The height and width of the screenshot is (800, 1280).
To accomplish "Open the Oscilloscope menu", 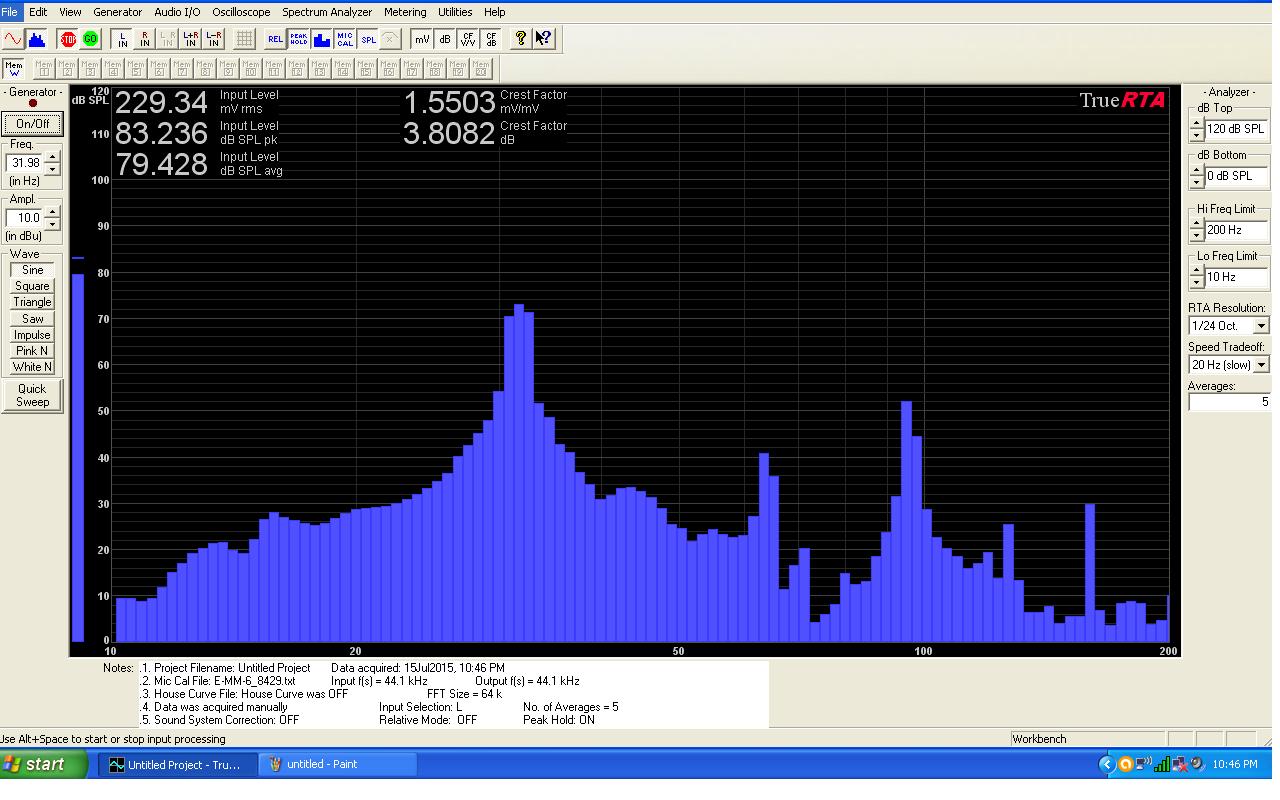I will coord(241,12).
